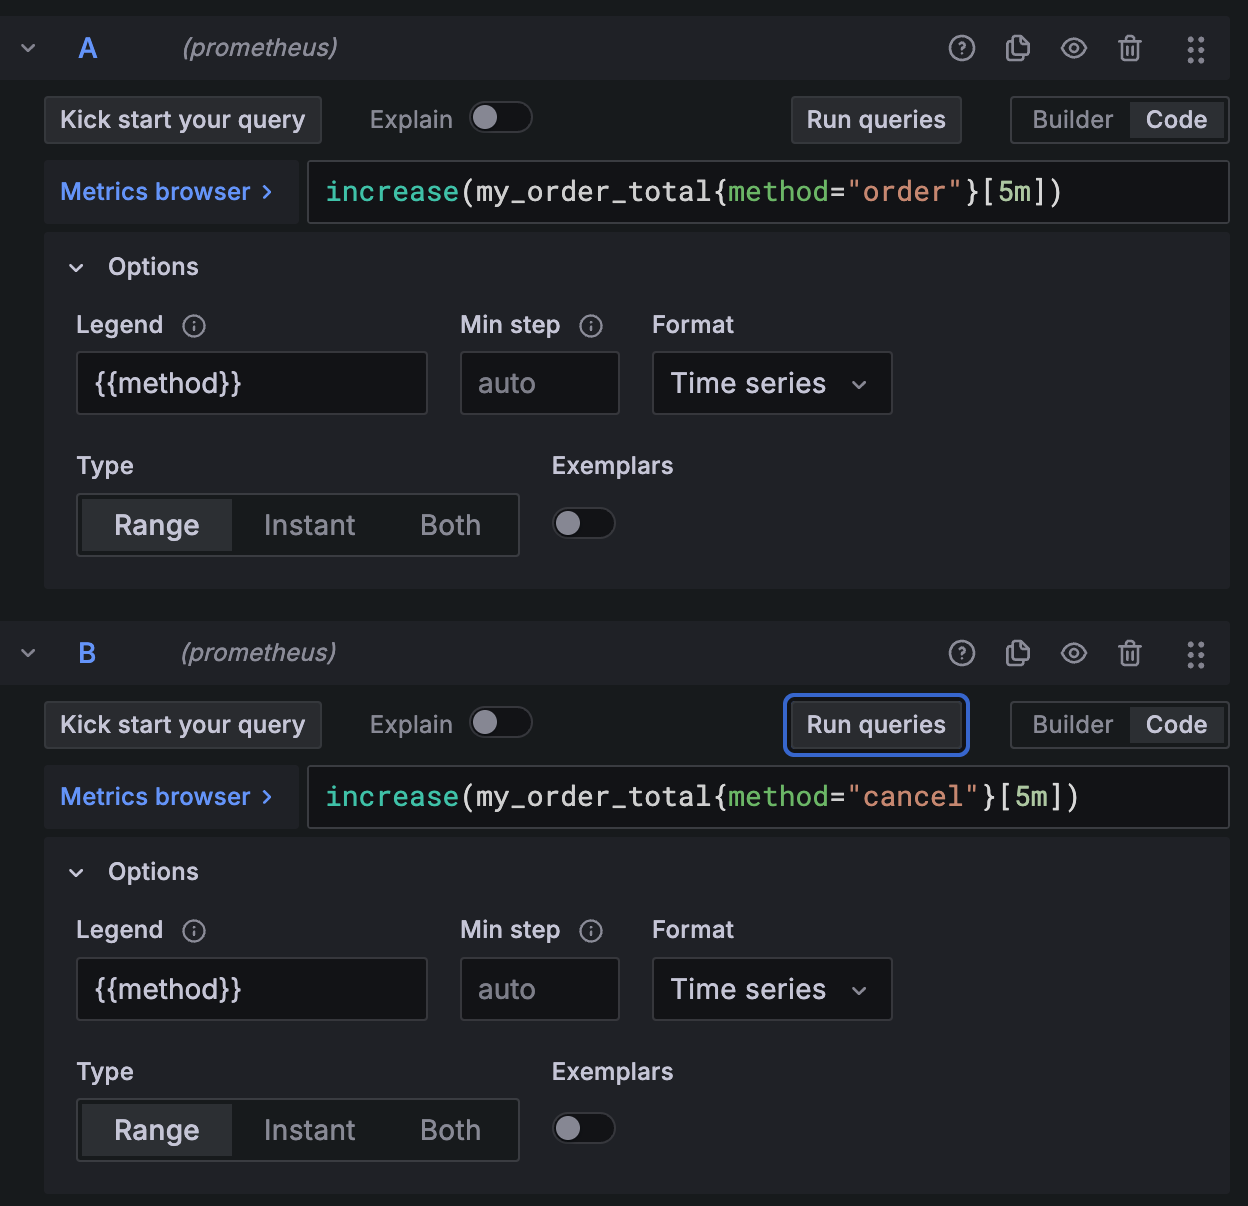Open Format dropdown in query B
The width and height of the screenshot is (1248, 1206).
click(x=772, y=989)
